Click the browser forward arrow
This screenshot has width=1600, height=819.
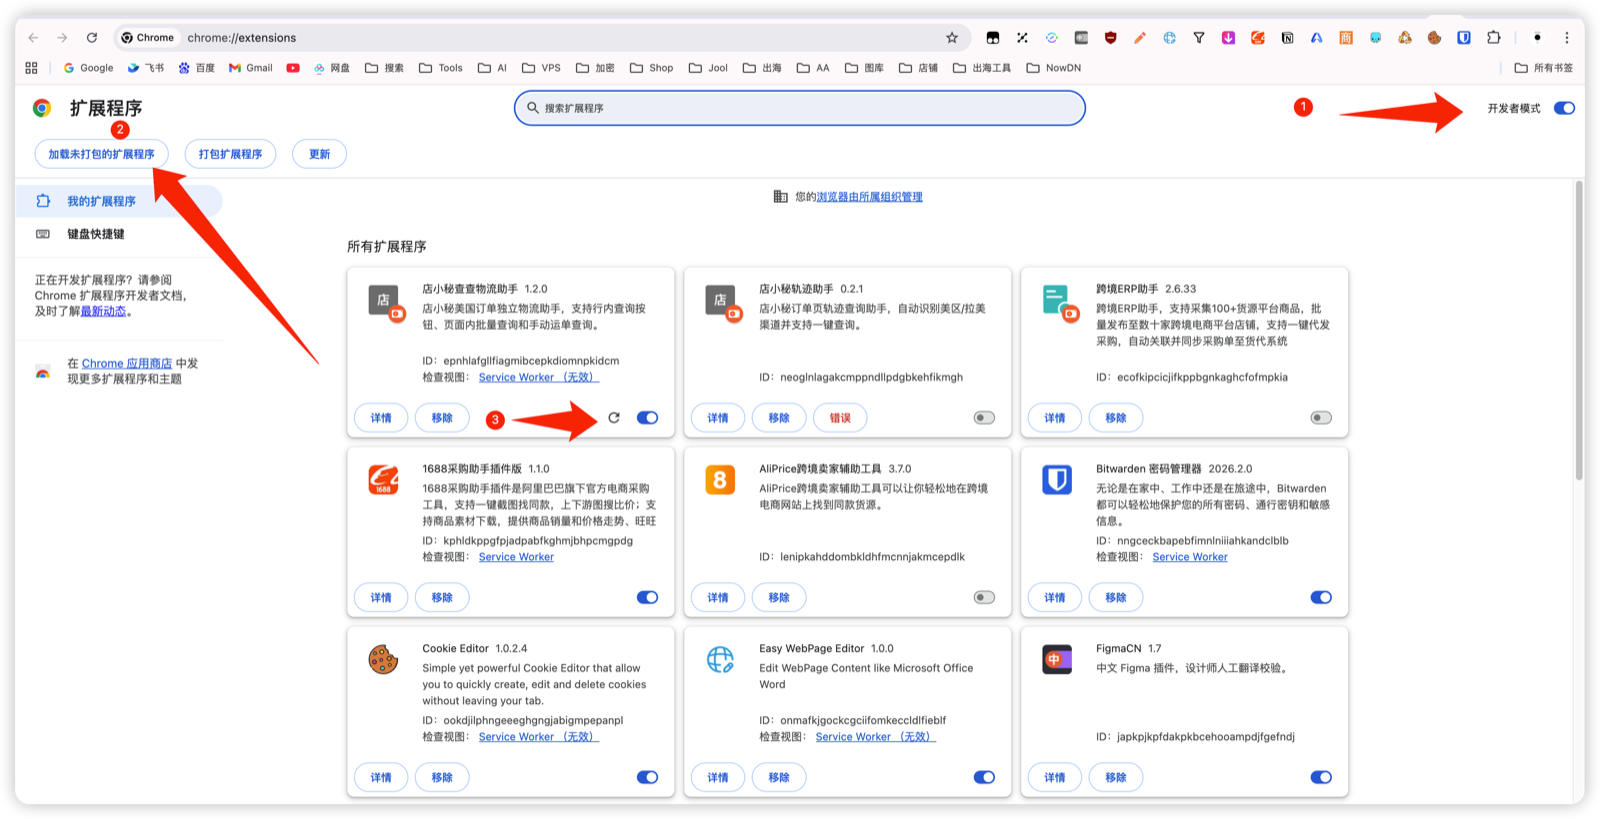pyautogui.click(x=62, y=38)
